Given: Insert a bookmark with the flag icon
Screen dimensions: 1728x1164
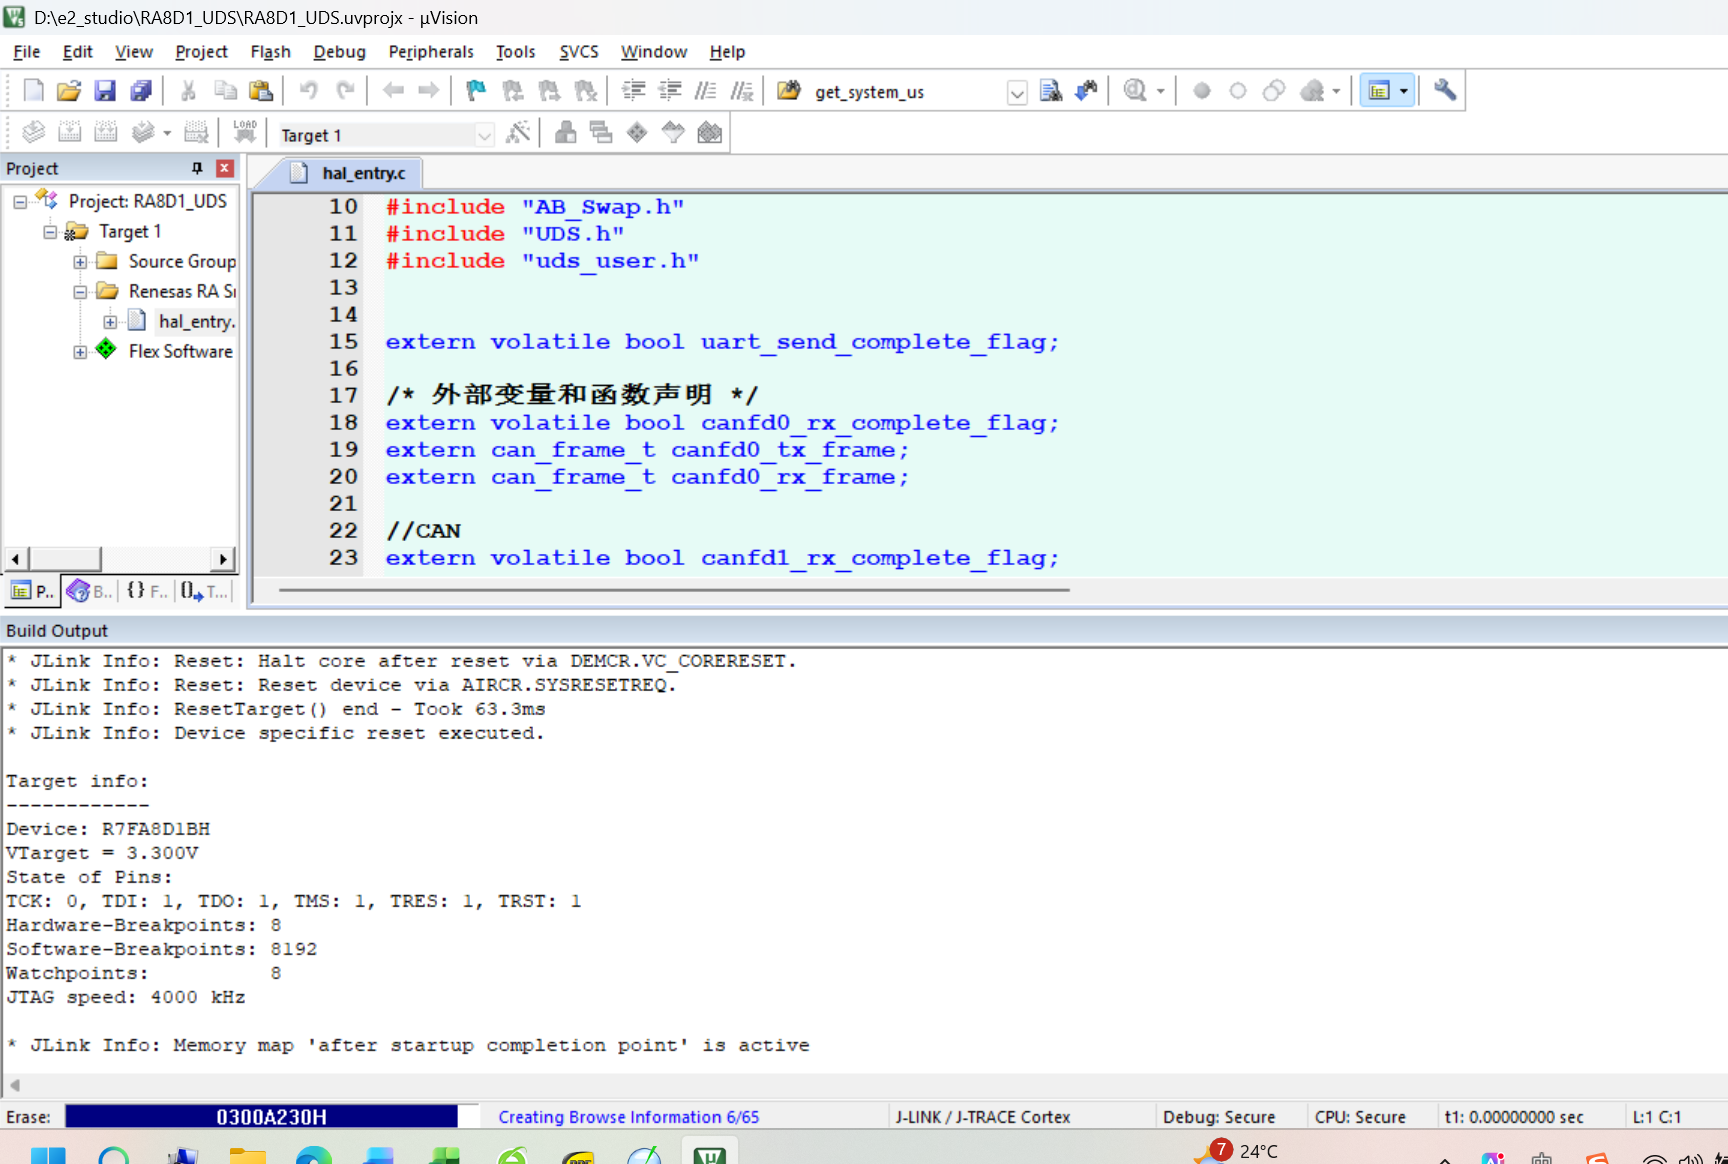Looking at the screenshot, I should pyautogui.click(x=476, y=91).
